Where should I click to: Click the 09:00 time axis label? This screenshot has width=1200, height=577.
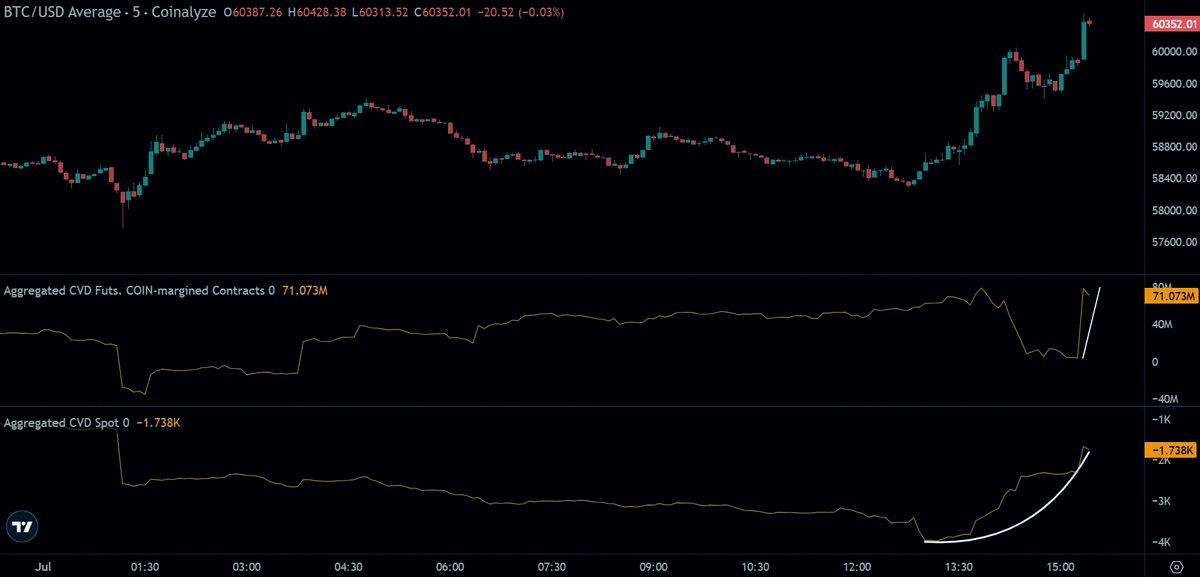(654, 566)
